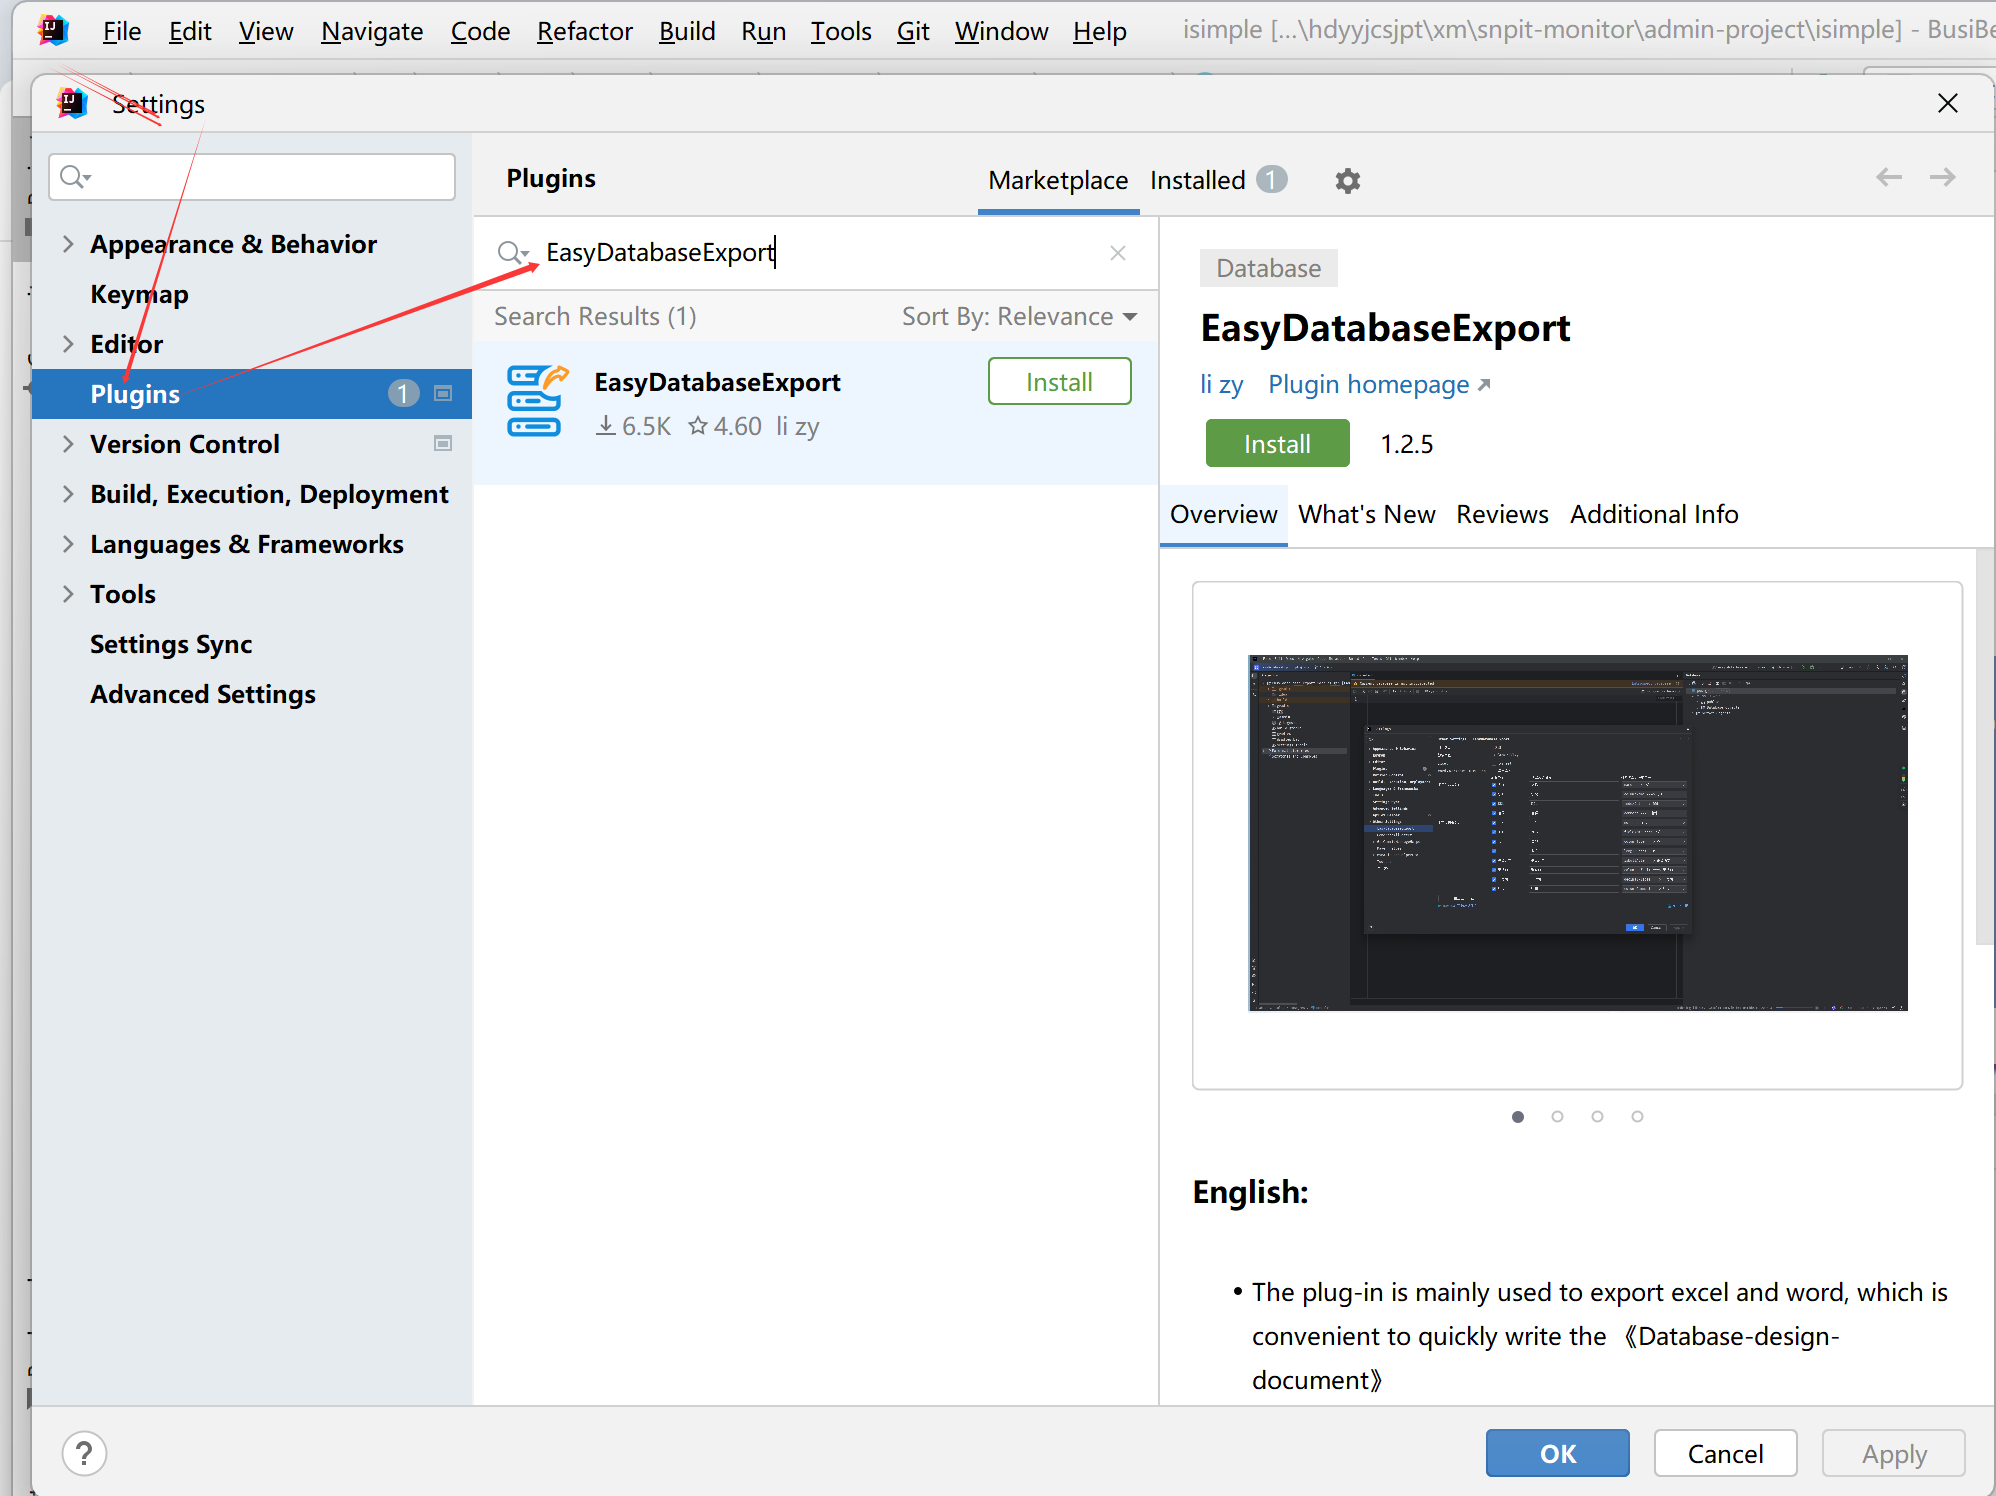The height and width of the screenshot is (1496, 1996).
Task: Click the EasyDatabaseExport plugin logo icon
Action: 536,401
